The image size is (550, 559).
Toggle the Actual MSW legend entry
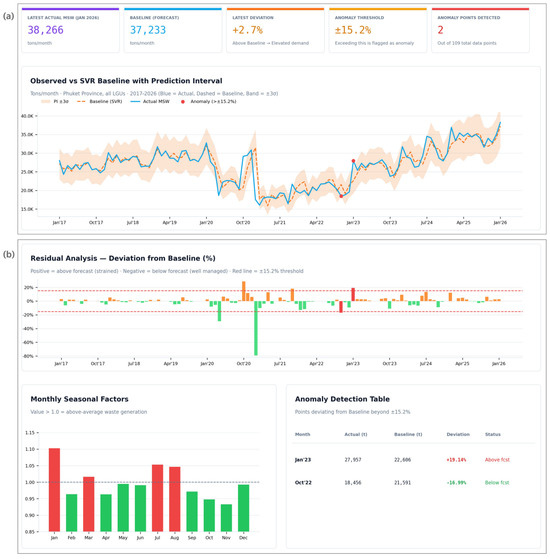tap(150, 102)
